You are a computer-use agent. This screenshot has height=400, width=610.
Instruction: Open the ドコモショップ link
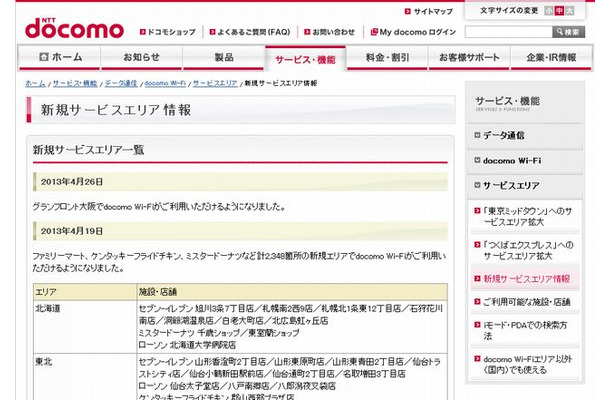pyautogui.click(x=171, y=32)
